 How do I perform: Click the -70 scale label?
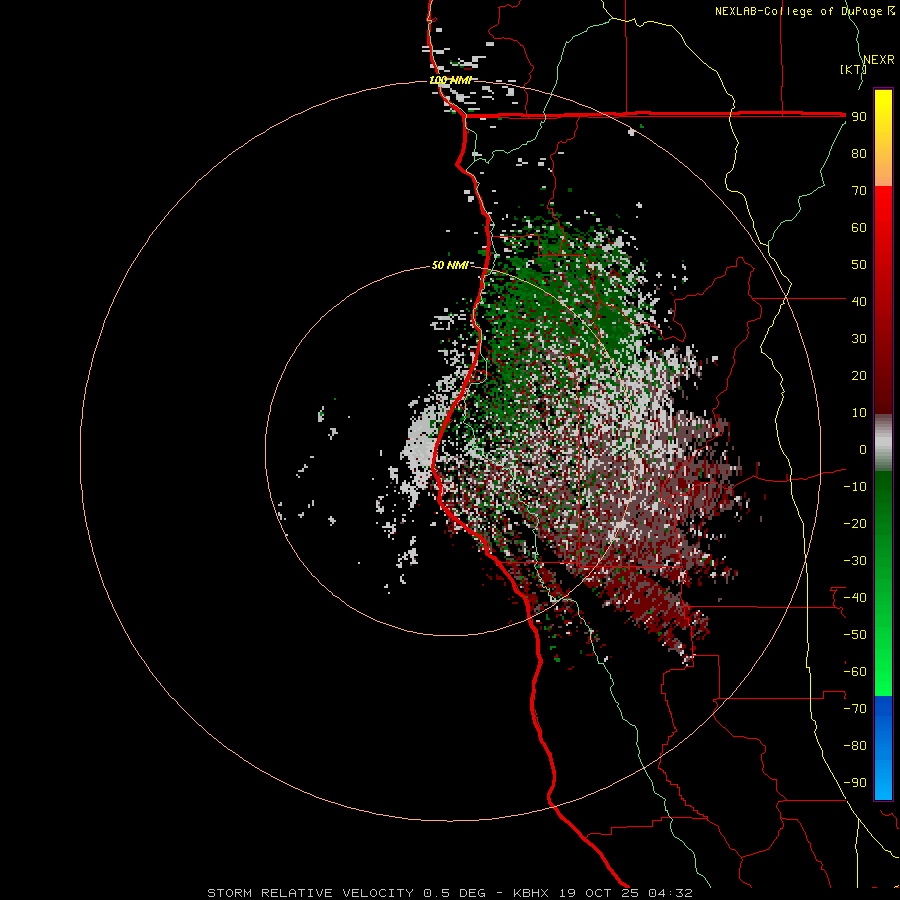point(855,709)
